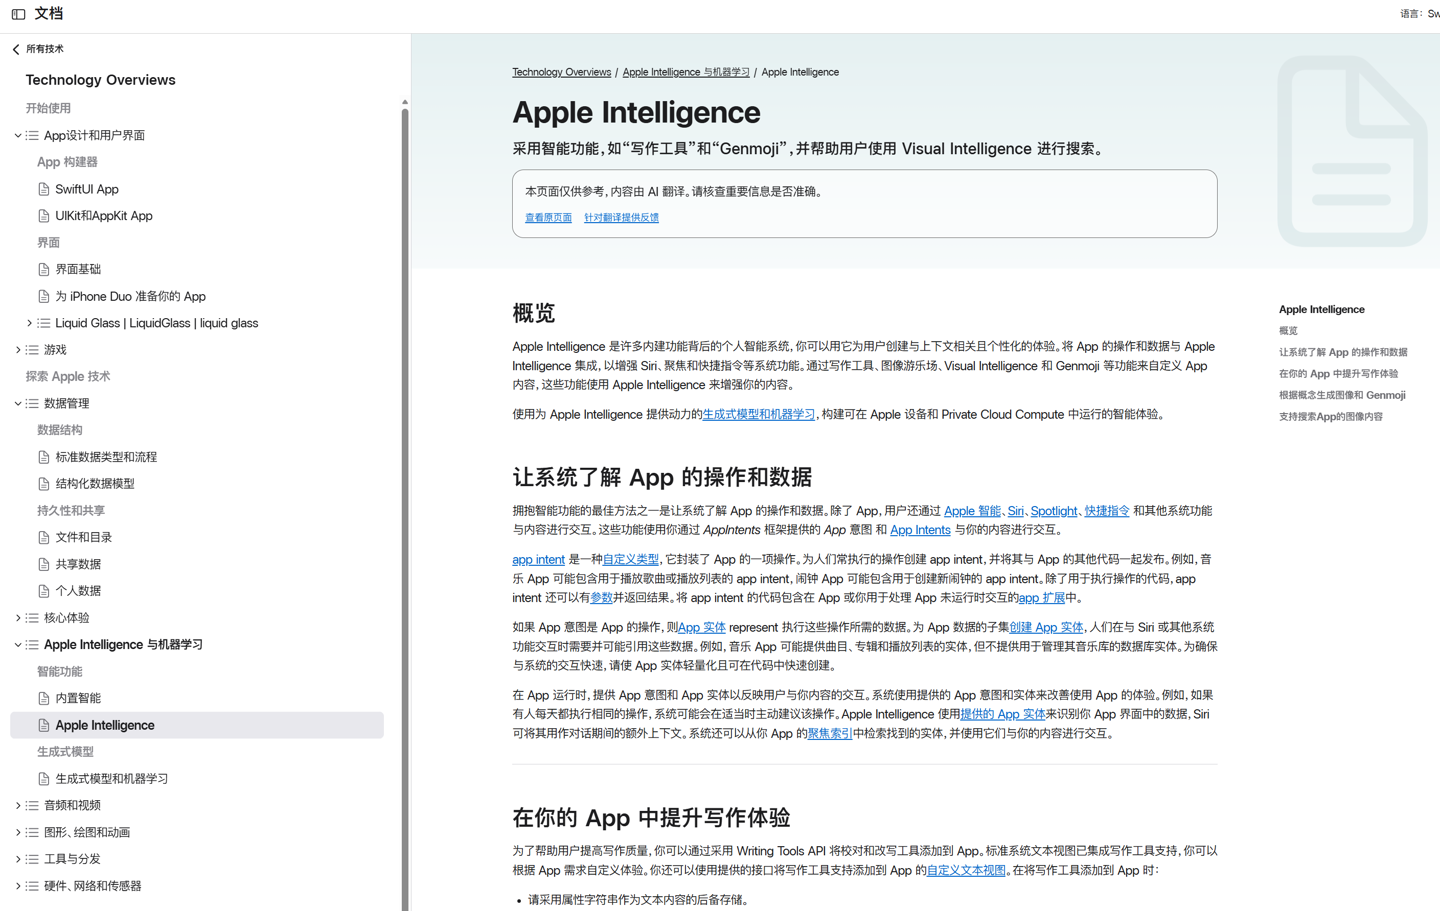1440x911 pixels.
Task: Click the document icon beside 个人数据
Action: (x=44, y=591)
